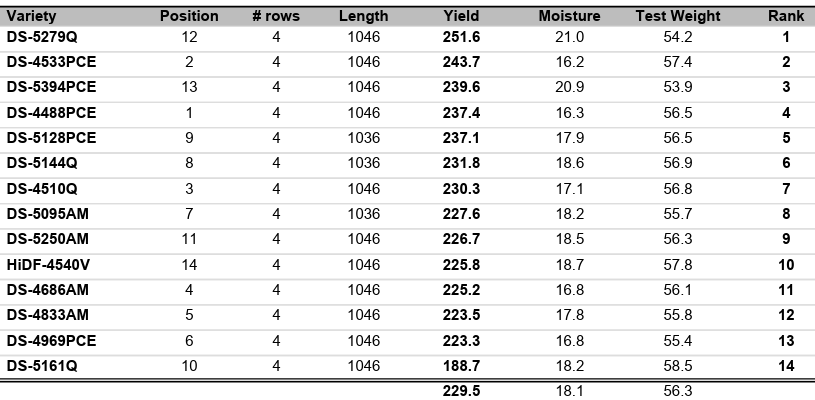This screenshot has width=815, height=400.
Task: Select the HiDF-4540V variety cell
Action: [x=49, y=265]
